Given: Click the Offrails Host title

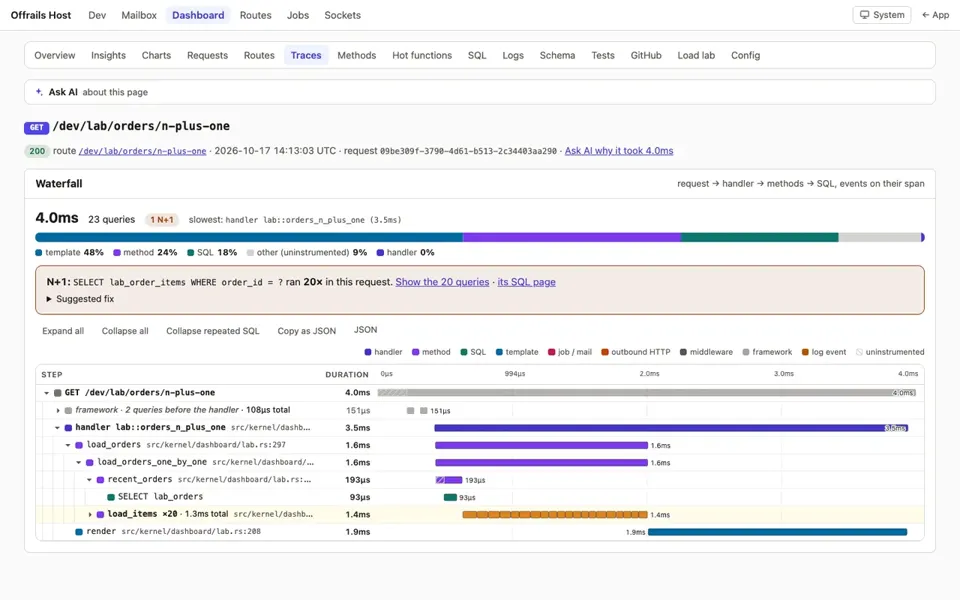Looking at the screenshot, I should (41, 15).
